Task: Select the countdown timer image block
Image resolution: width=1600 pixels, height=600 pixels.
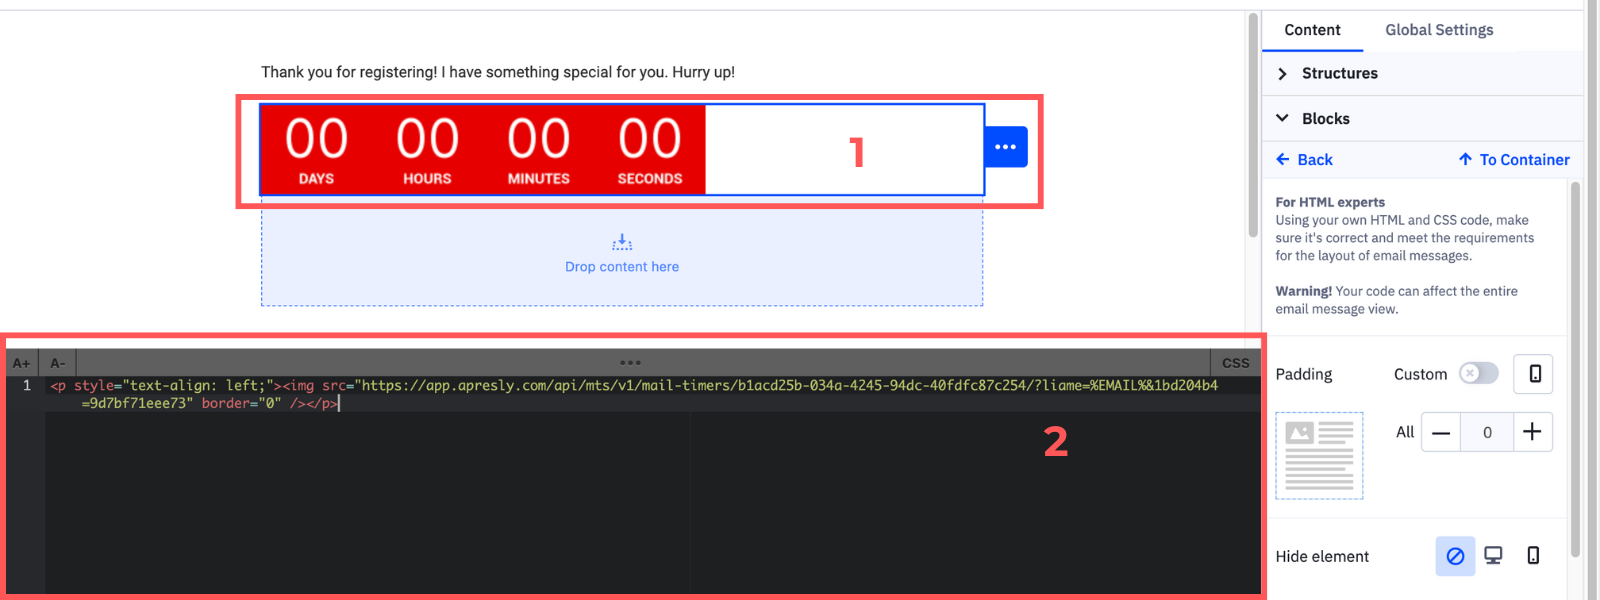Action: (x=483, y=149)
